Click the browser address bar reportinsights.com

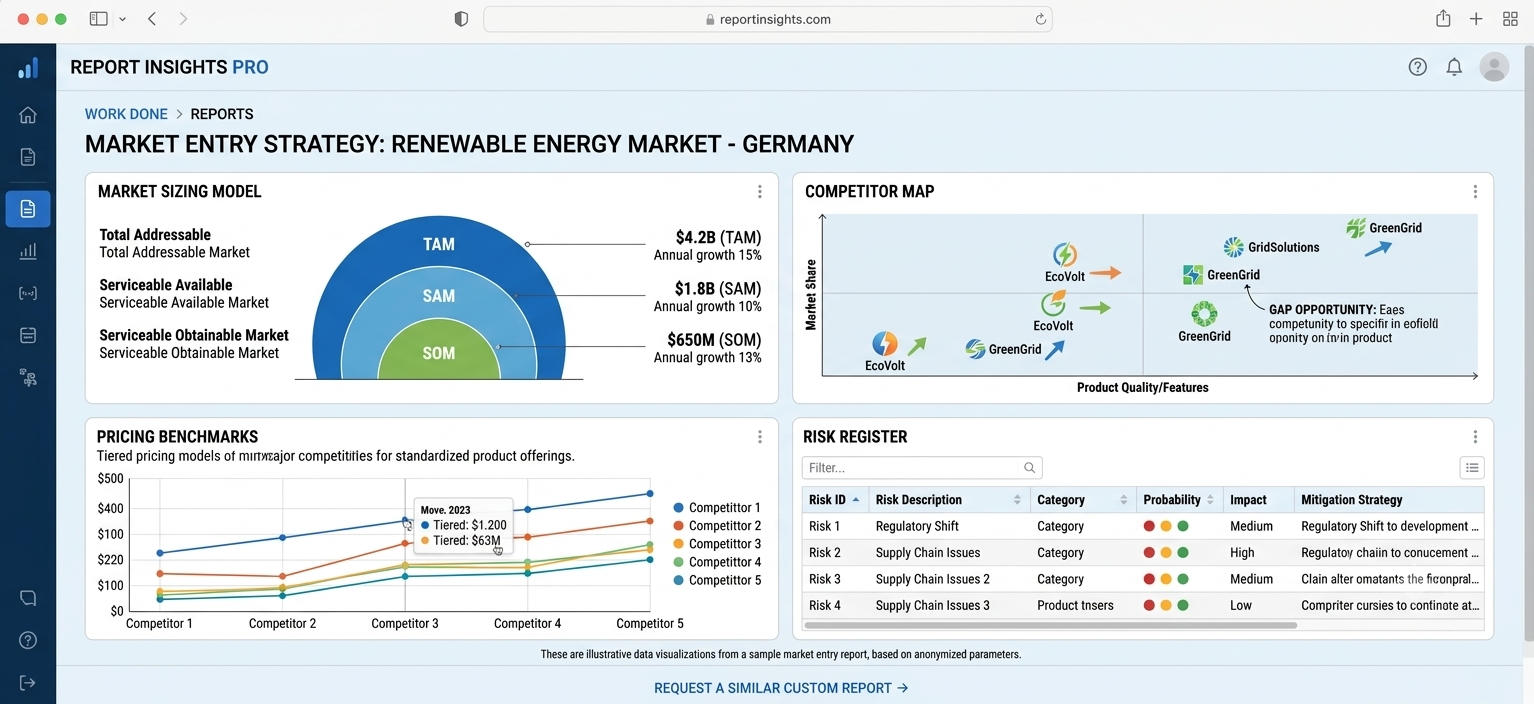pyautogui.click(x=767, y=19)
